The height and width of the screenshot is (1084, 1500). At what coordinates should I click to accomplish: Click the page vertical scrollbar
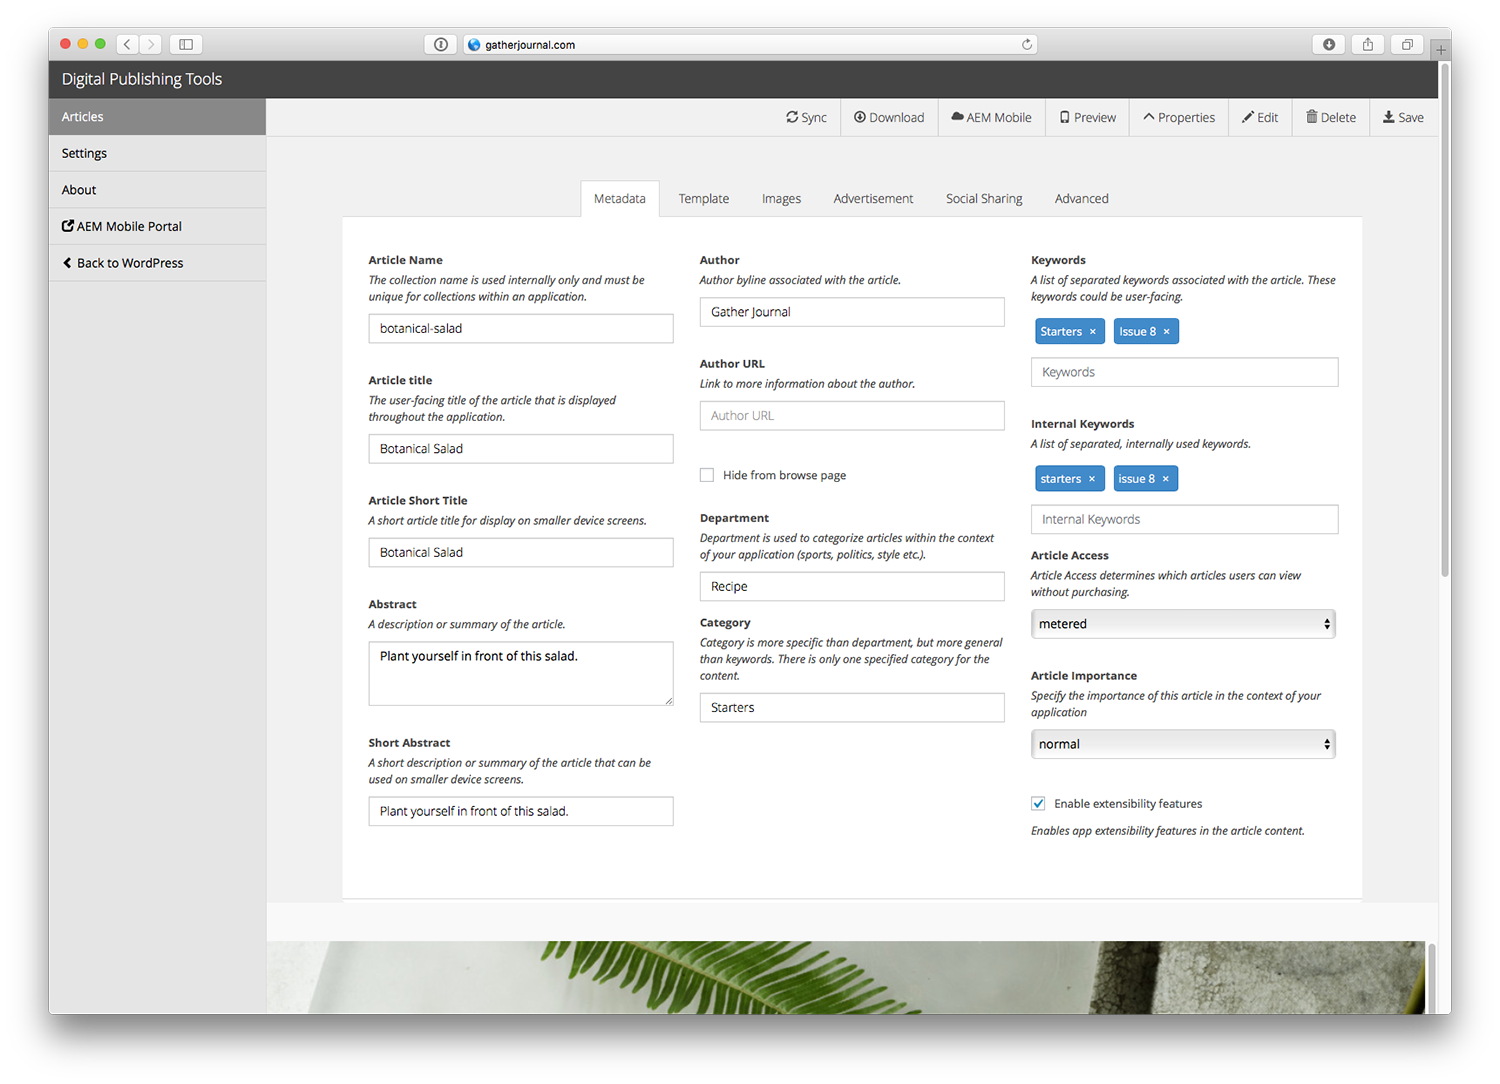click(1445, 320)
